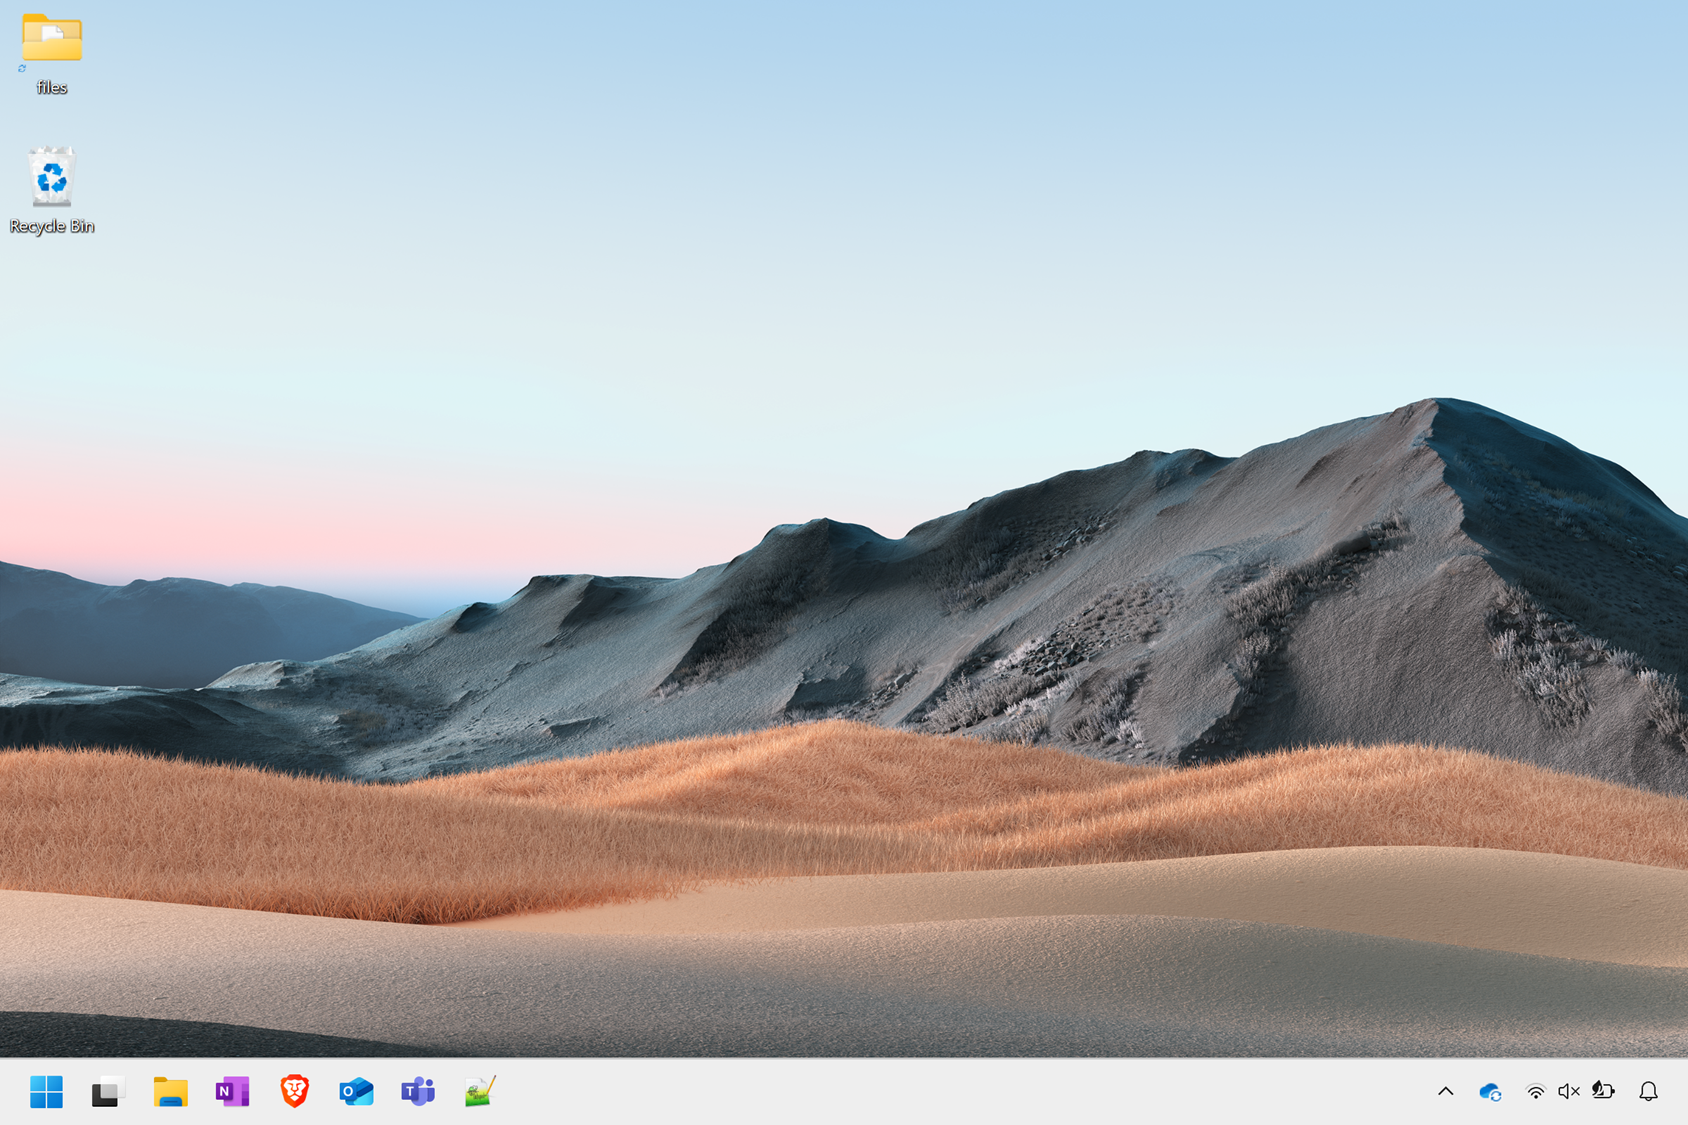1688x1125 pixels.
Task: Click the Show Desktop taskbar corner edge
Action: coord(1684,1091)
